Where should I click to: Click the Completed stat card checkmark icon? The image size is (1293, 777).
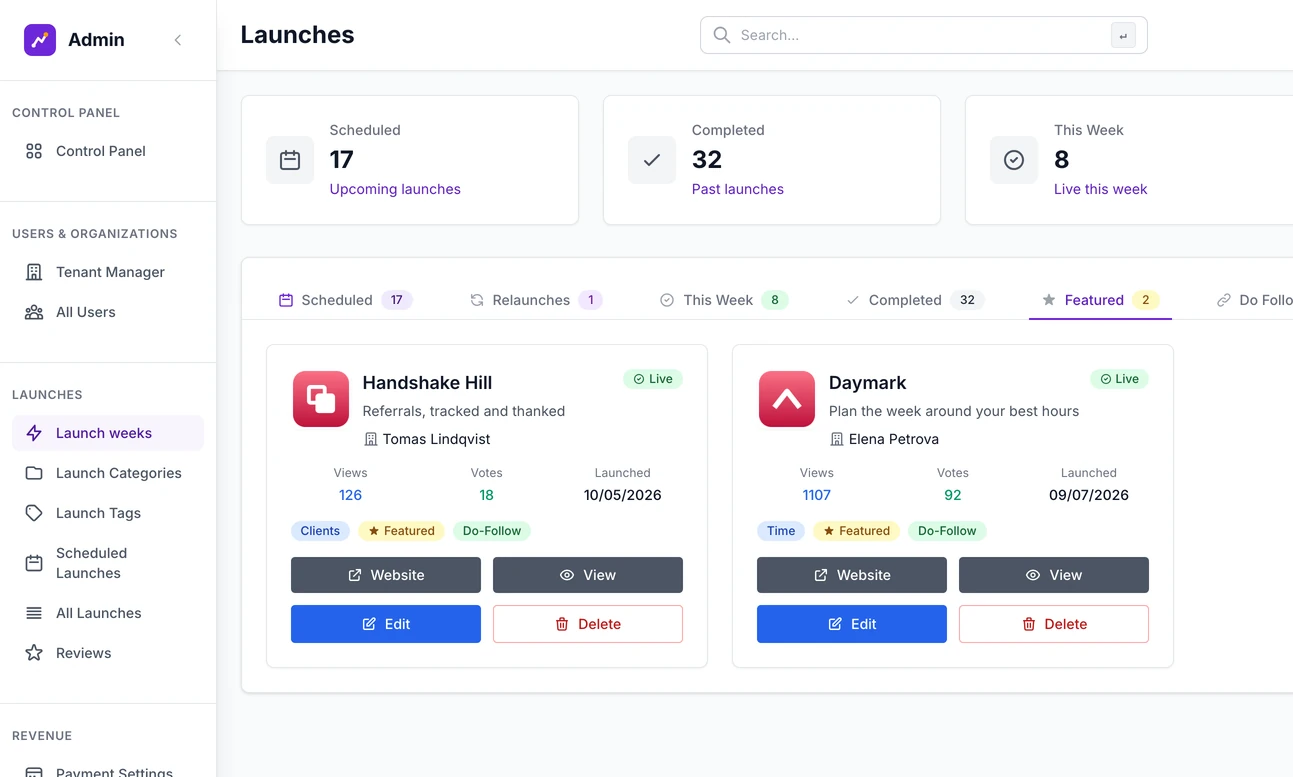pyautogui.click(x=652, y=160)
